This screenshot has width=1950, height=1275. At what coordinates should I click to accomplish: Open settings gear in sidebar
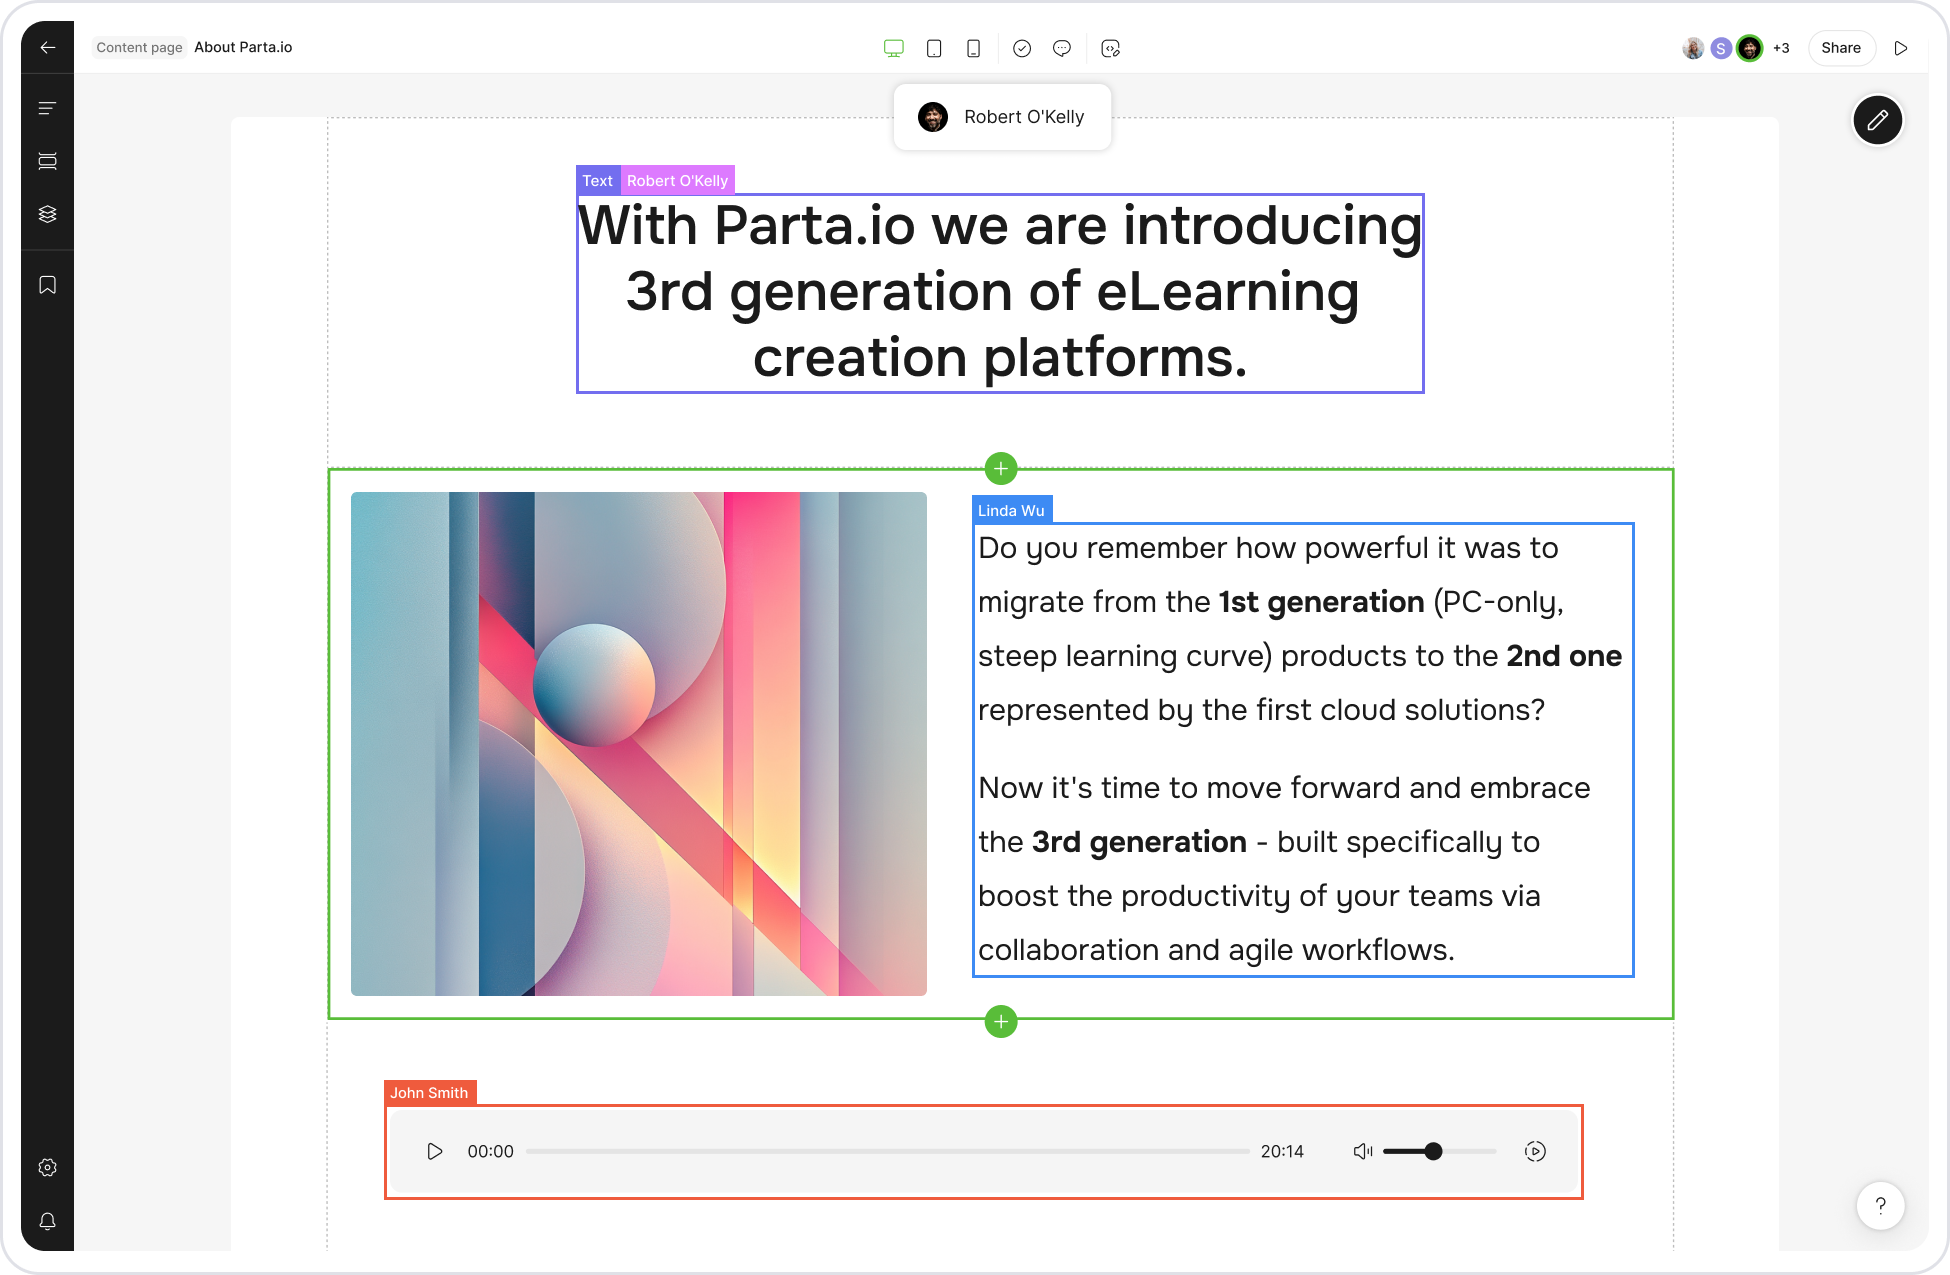[x=47, y=1167]
